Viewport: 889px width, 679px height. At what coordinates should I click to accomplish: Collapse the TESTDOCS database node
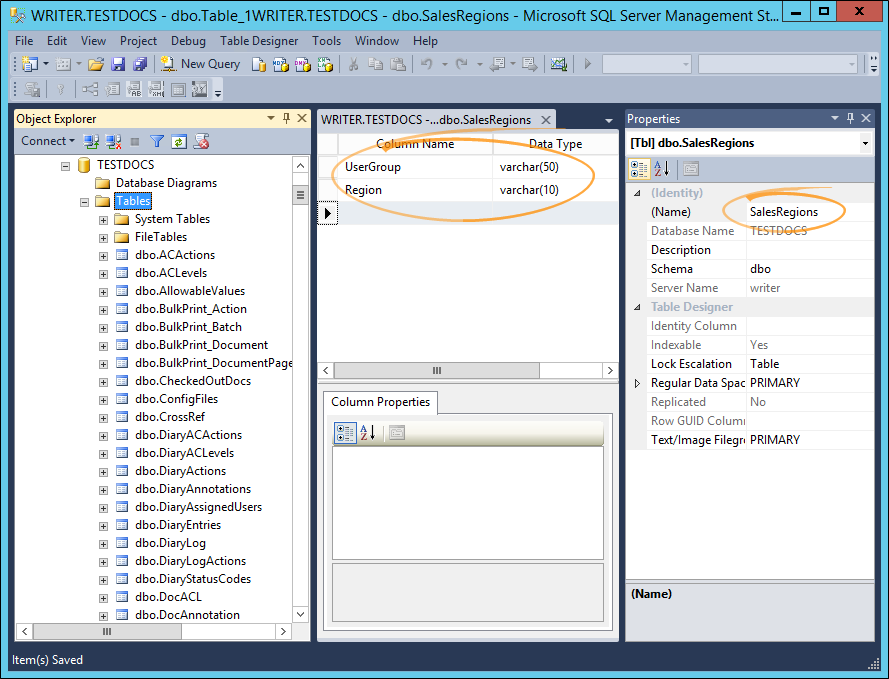[66, 166]
